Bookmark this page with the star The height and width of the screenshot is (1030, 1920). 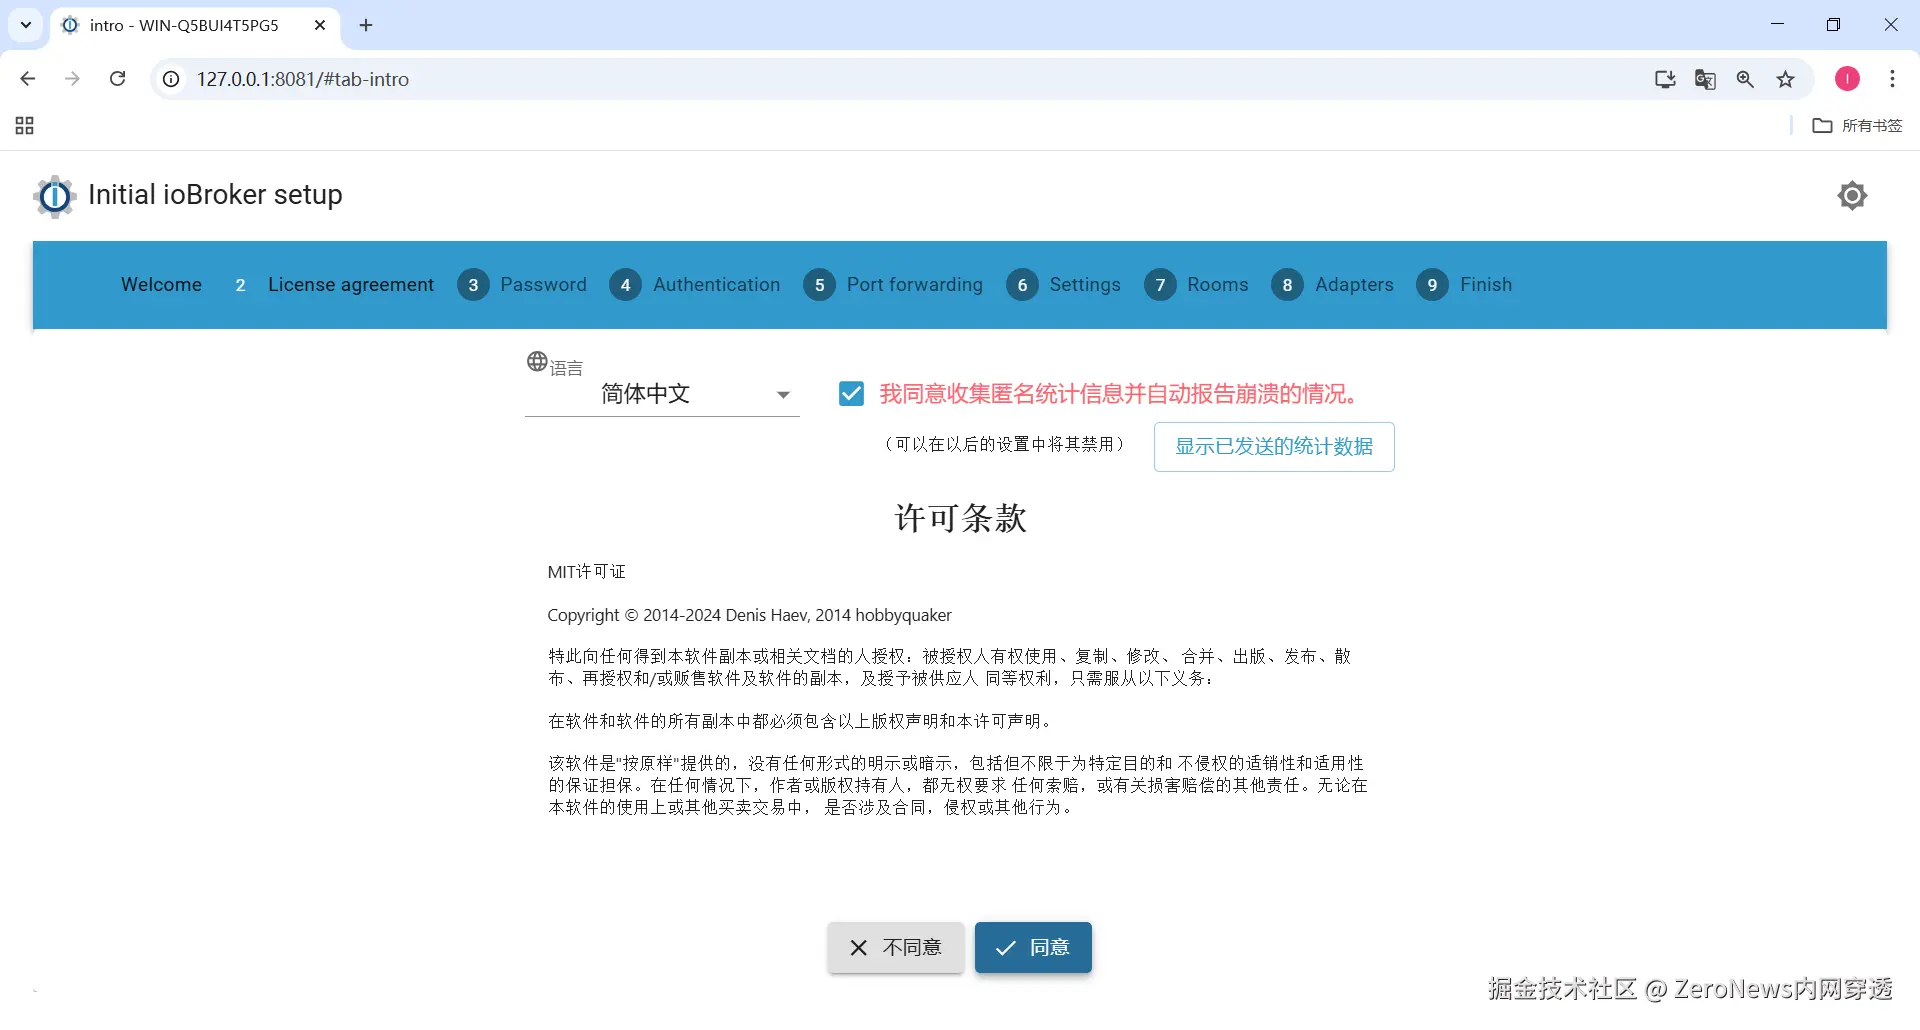(1785, 79)
